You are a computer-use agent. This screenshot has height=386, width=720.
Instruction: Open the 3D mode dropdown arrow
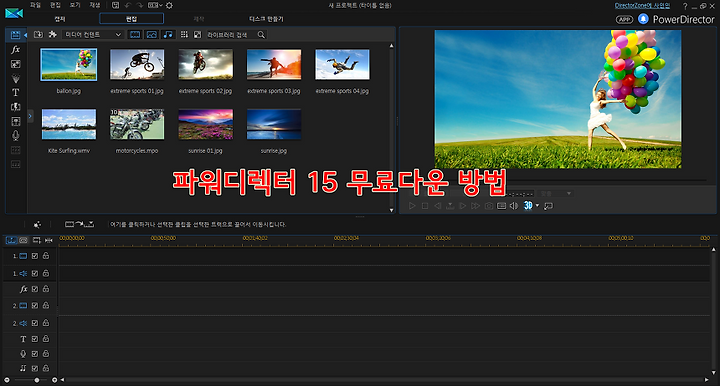pos(538,206)
